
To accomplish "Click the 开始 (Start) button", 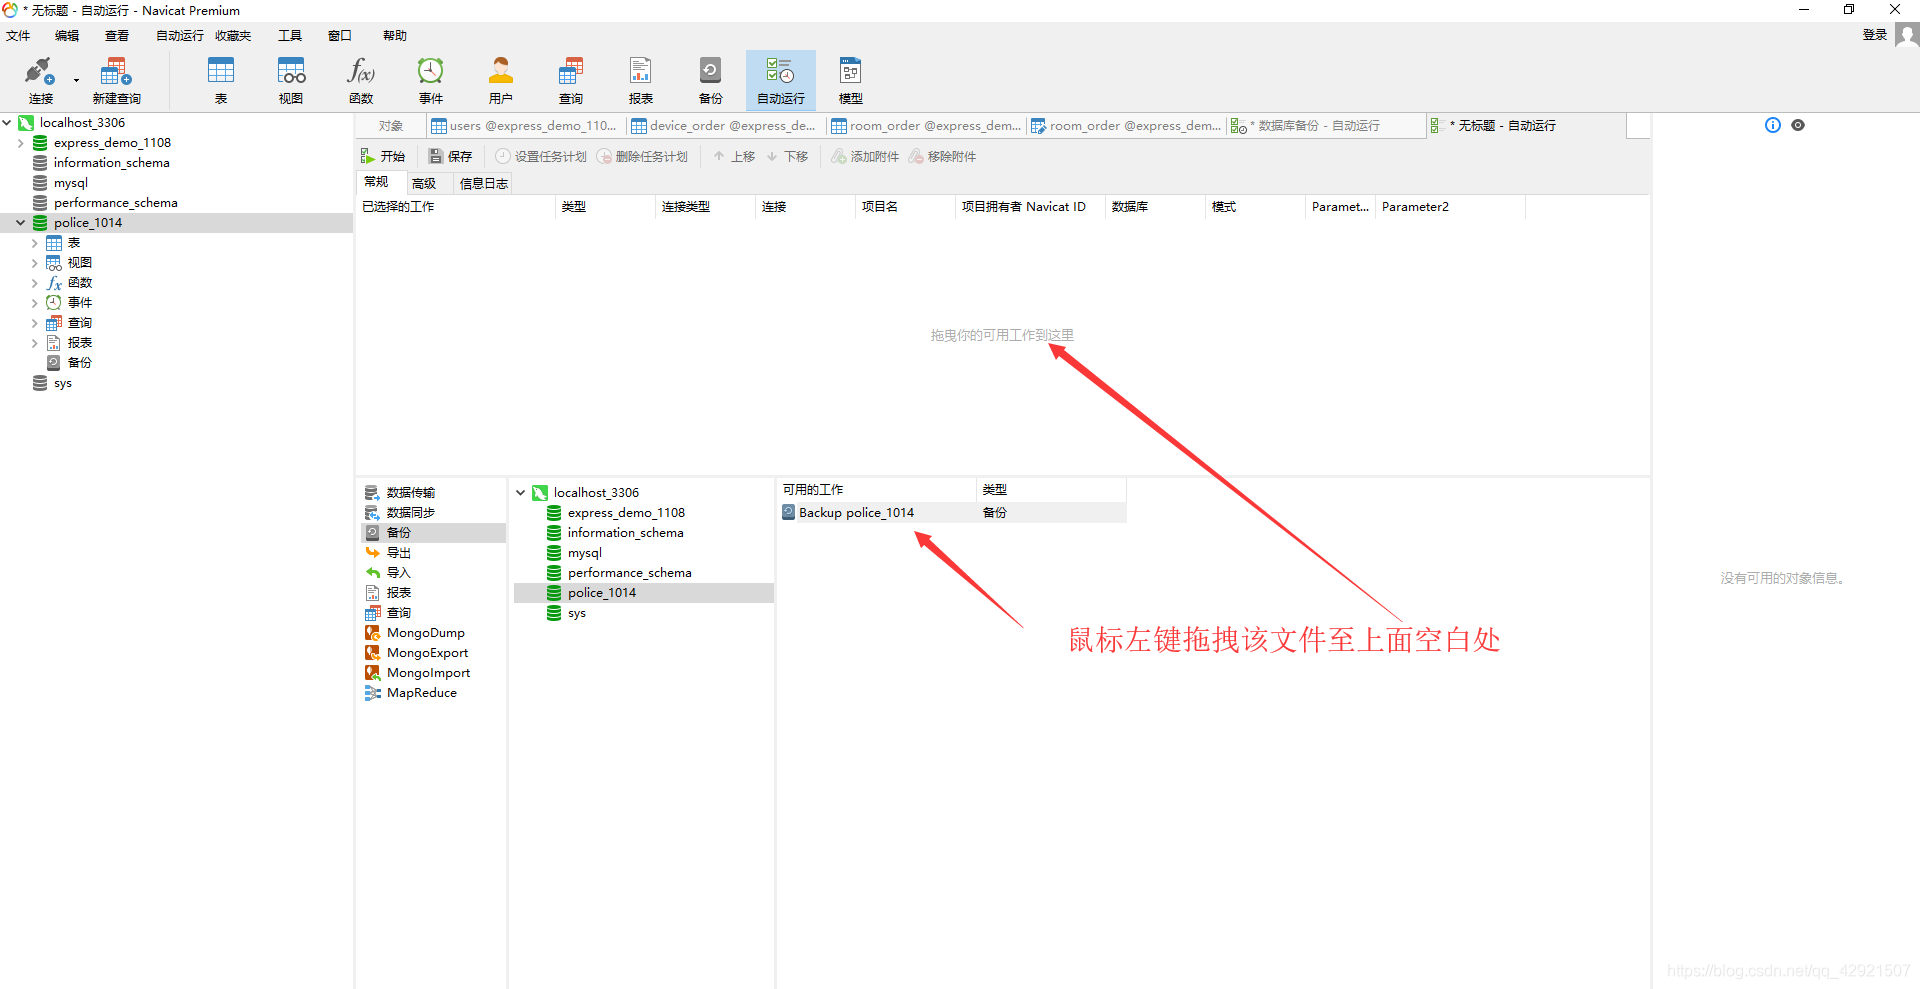I will point(383,157).
